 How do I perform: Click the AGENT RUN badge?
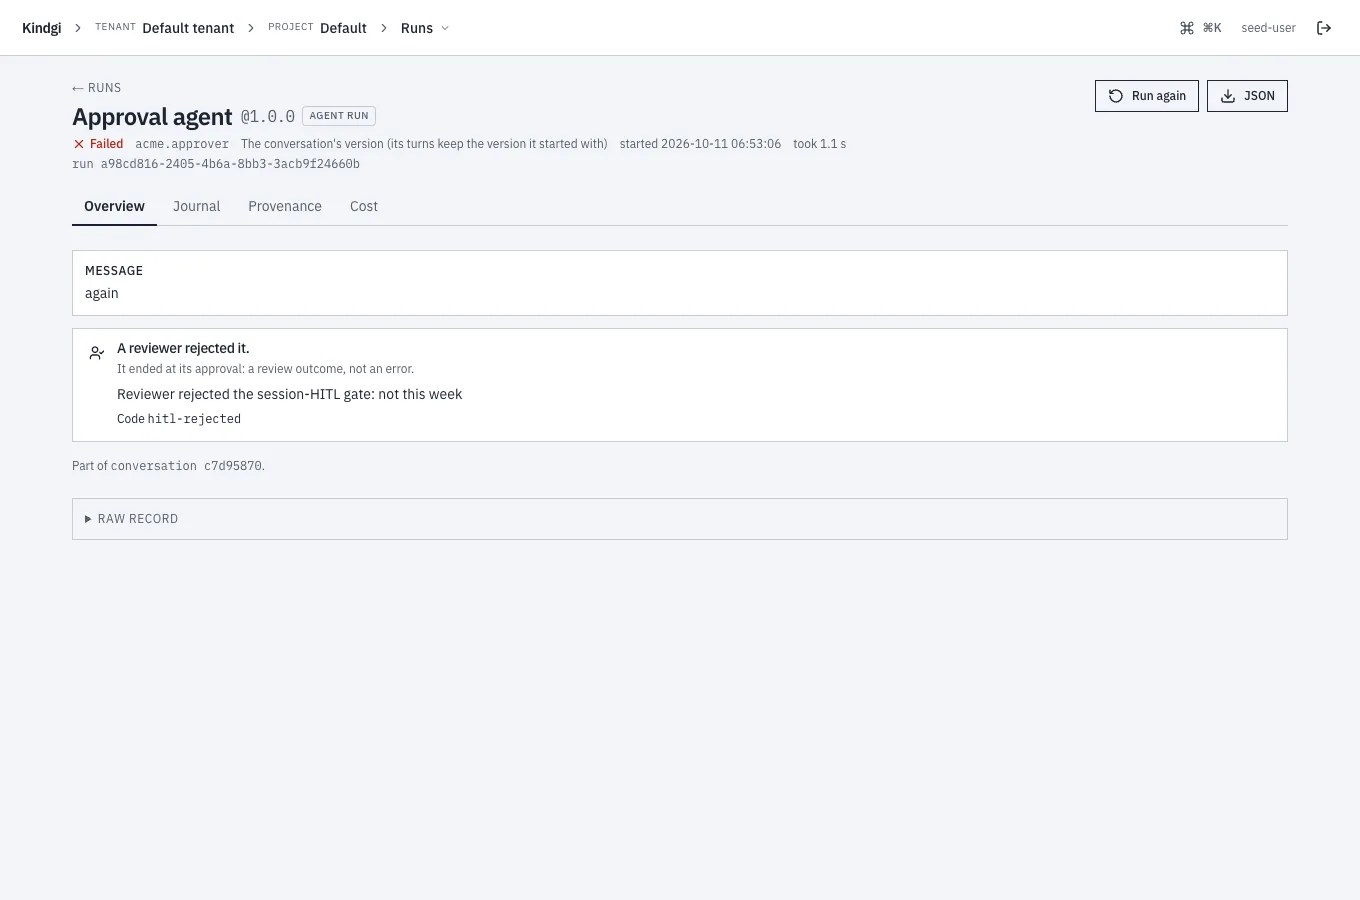coord(339,116)
